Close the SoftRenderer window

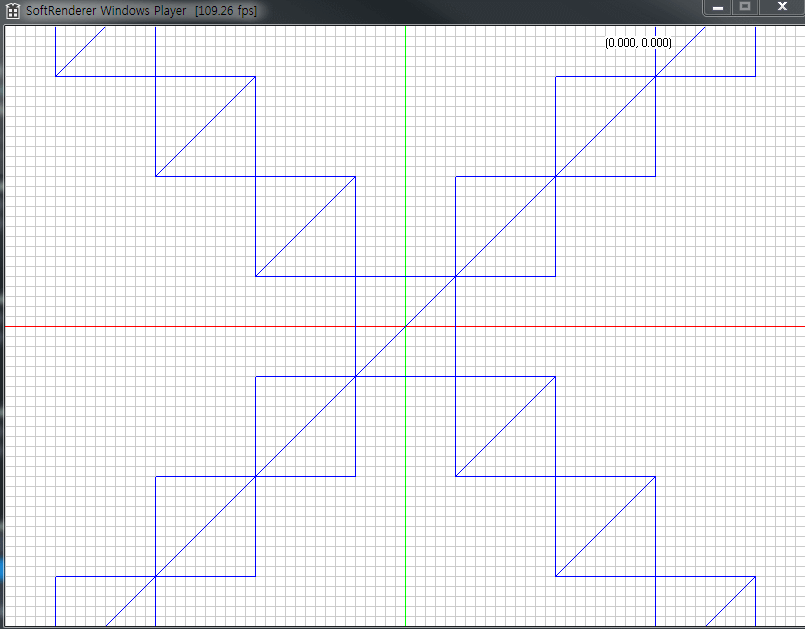[x=782, y=7]
